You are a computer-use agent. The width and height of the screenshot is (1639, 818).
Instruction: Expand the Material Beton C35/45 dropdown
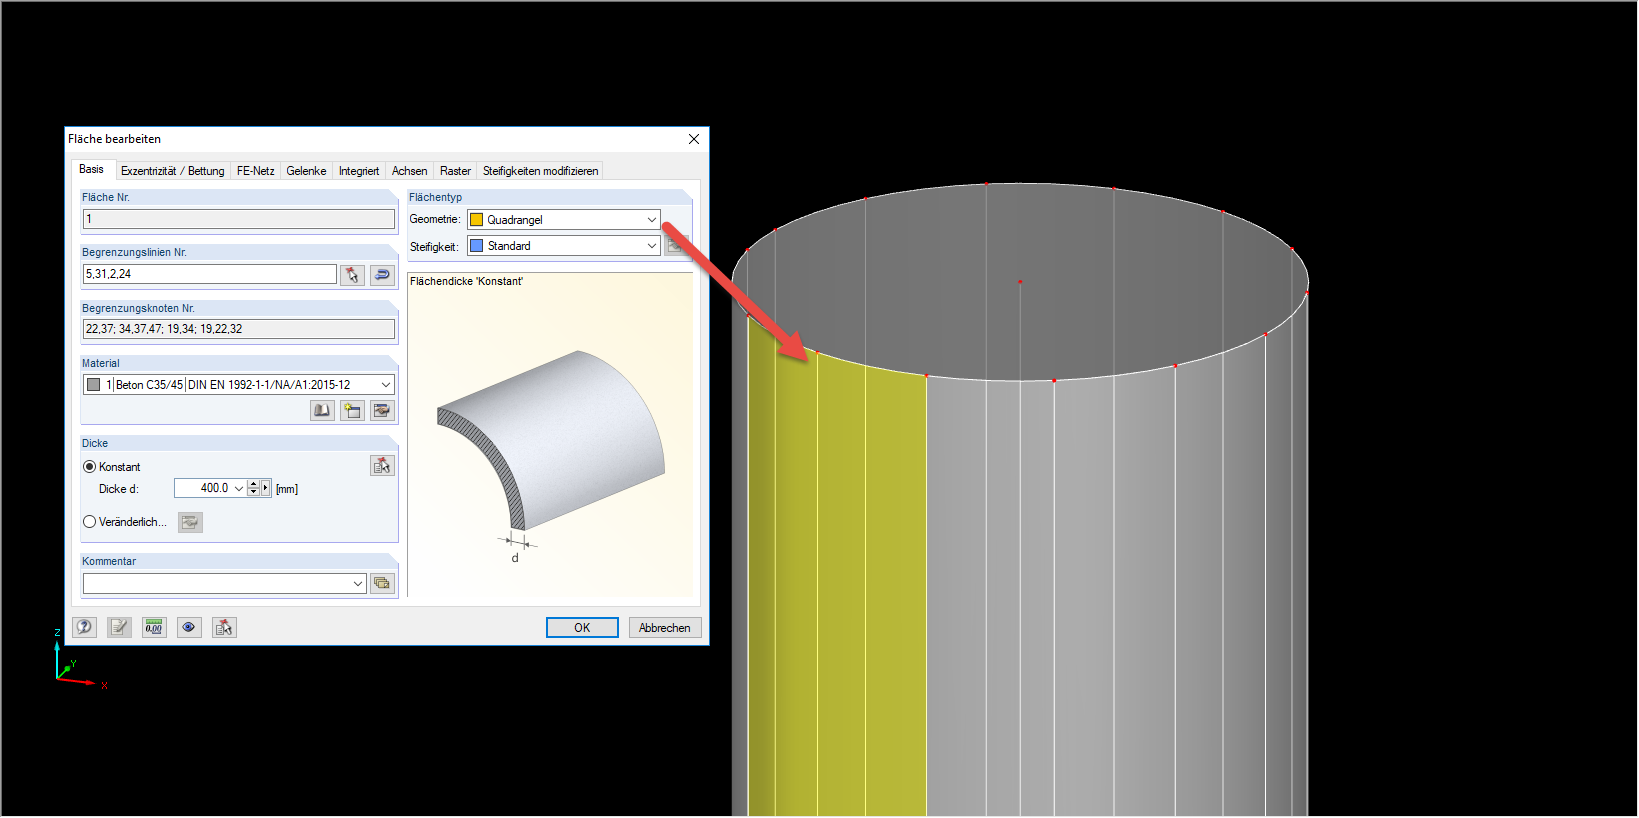(x=386, y=385)
